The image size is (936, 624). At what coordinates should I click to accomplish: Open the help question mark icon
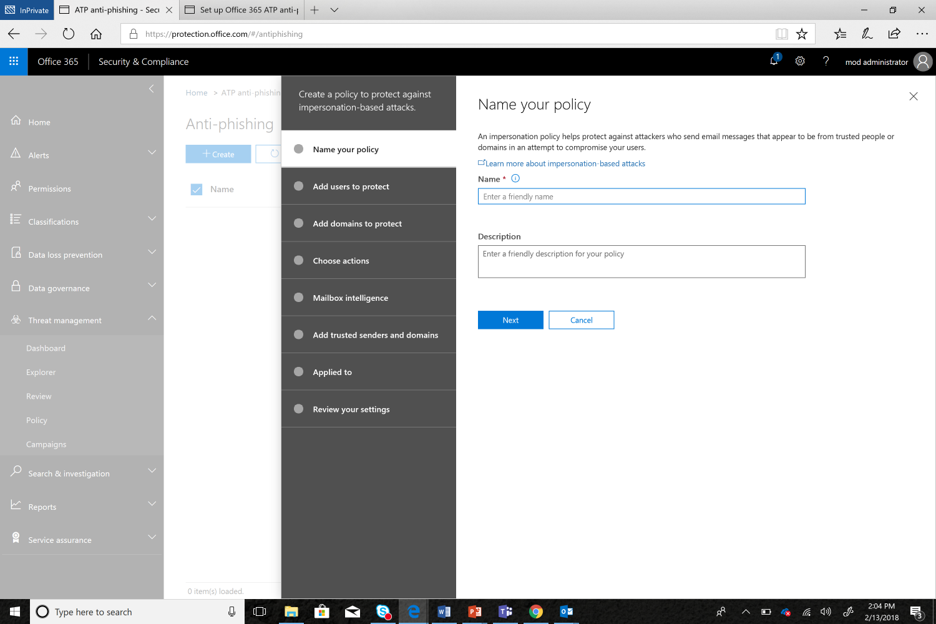[826, 61]
